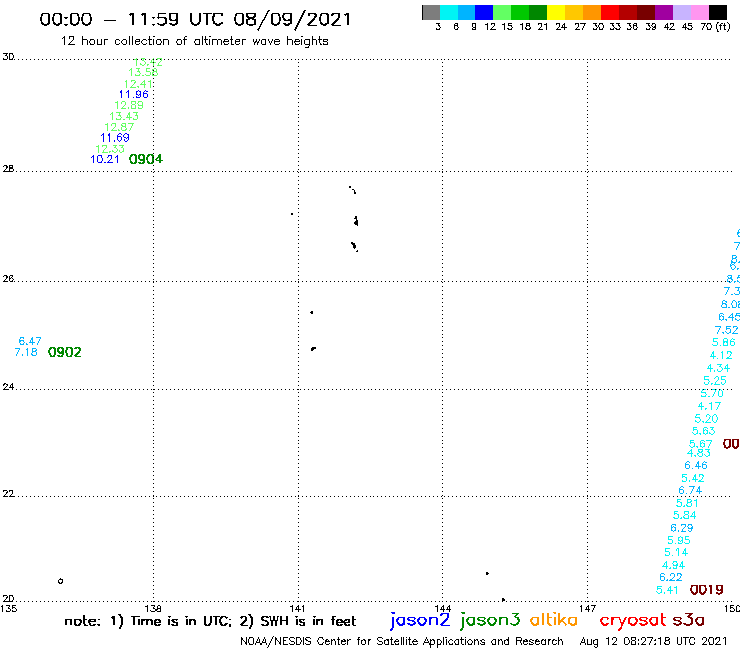This screenshot has height=650, width=740.
Task: Select the 12.33 wave height value
Action: 110,149
